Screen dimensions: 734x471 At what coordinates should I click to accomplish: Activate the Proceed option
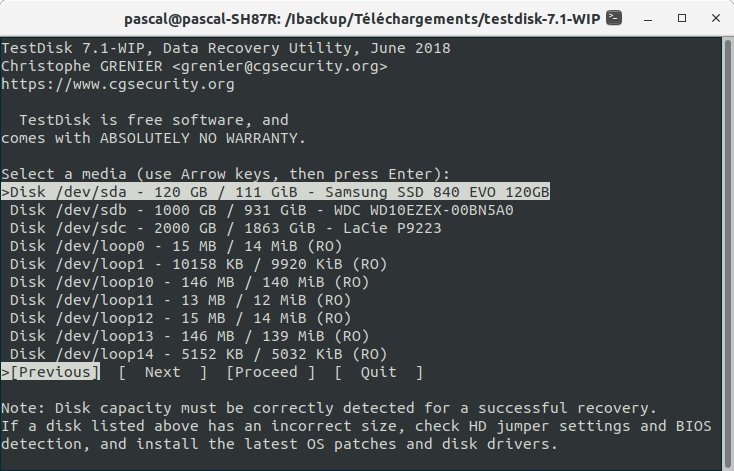[x=271, y=372]
